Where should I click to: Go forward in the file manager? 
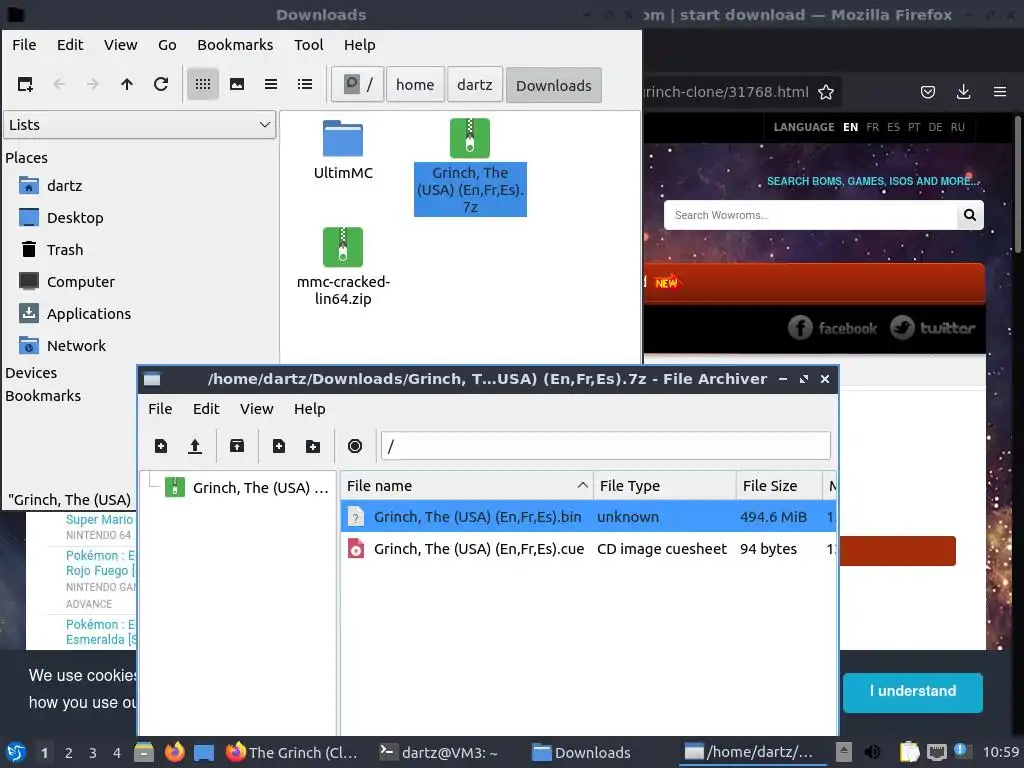point(93,84)
